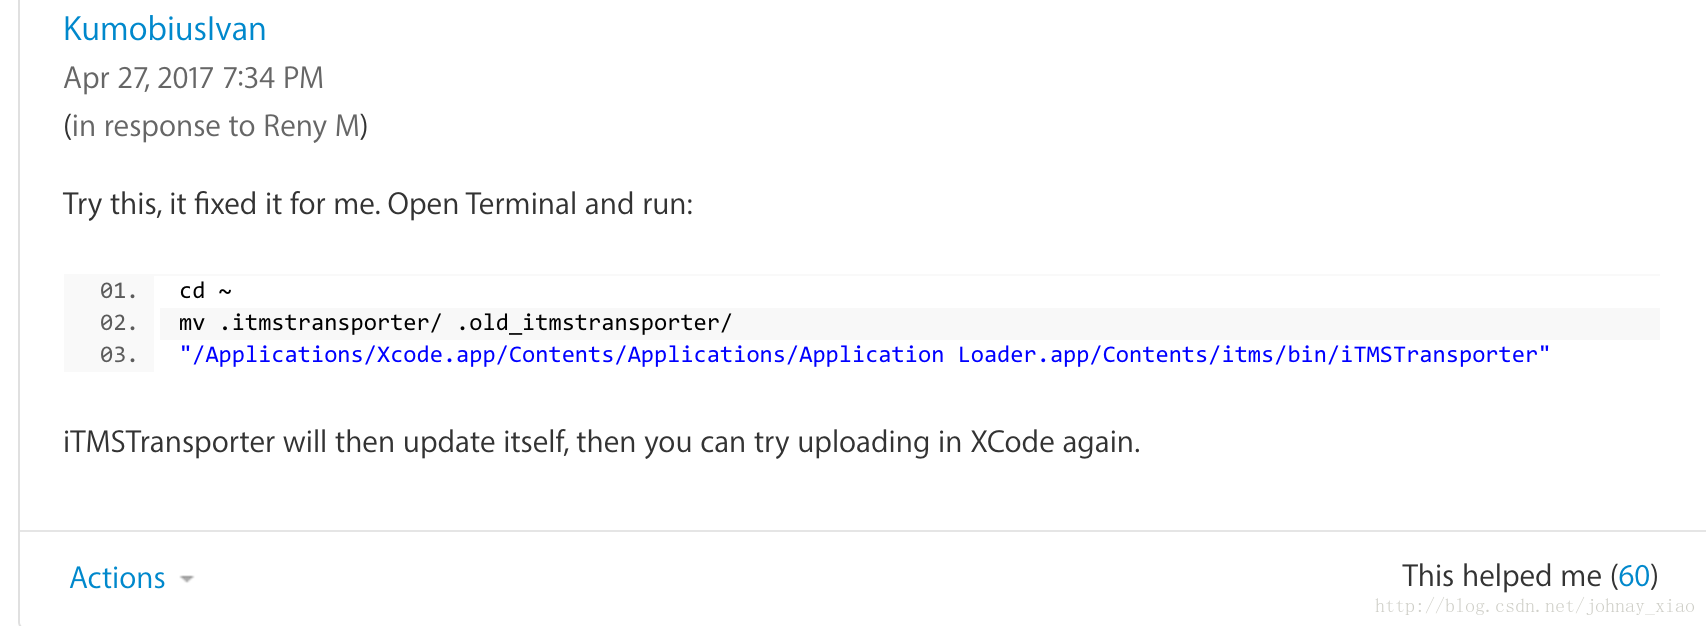Click iTMSTransporter word starting the closing sentence
This screenshot has height=626, width=1706.
(x=169, y=442)
